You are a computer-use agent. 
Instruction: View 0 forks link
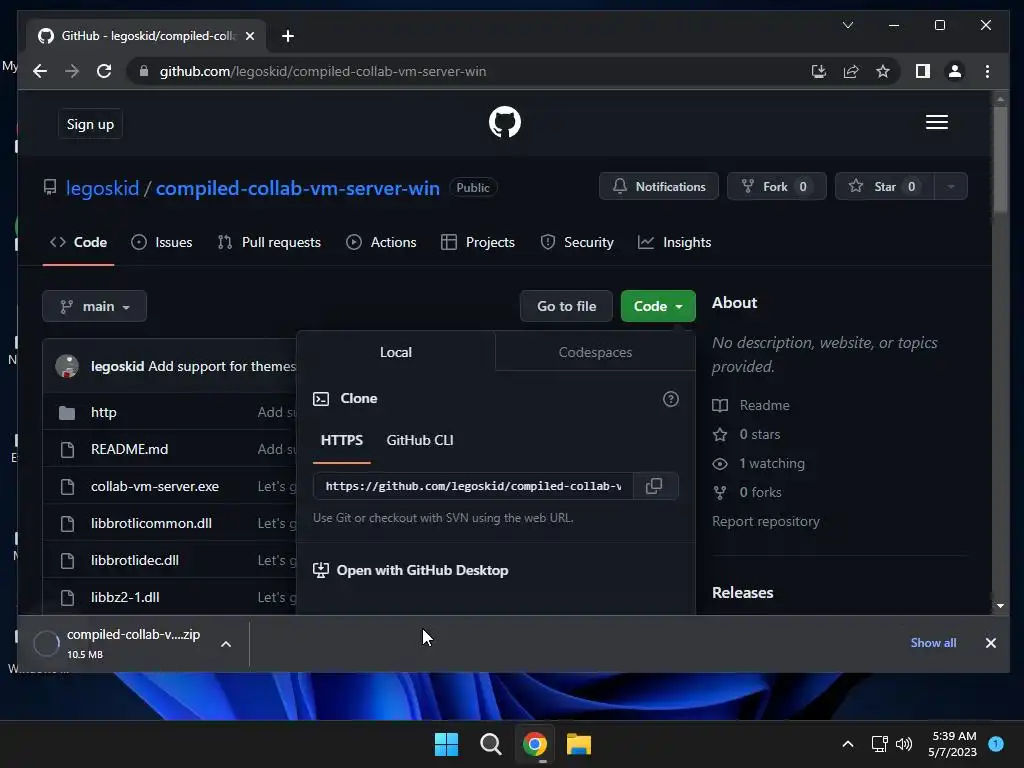coord(747,492)
